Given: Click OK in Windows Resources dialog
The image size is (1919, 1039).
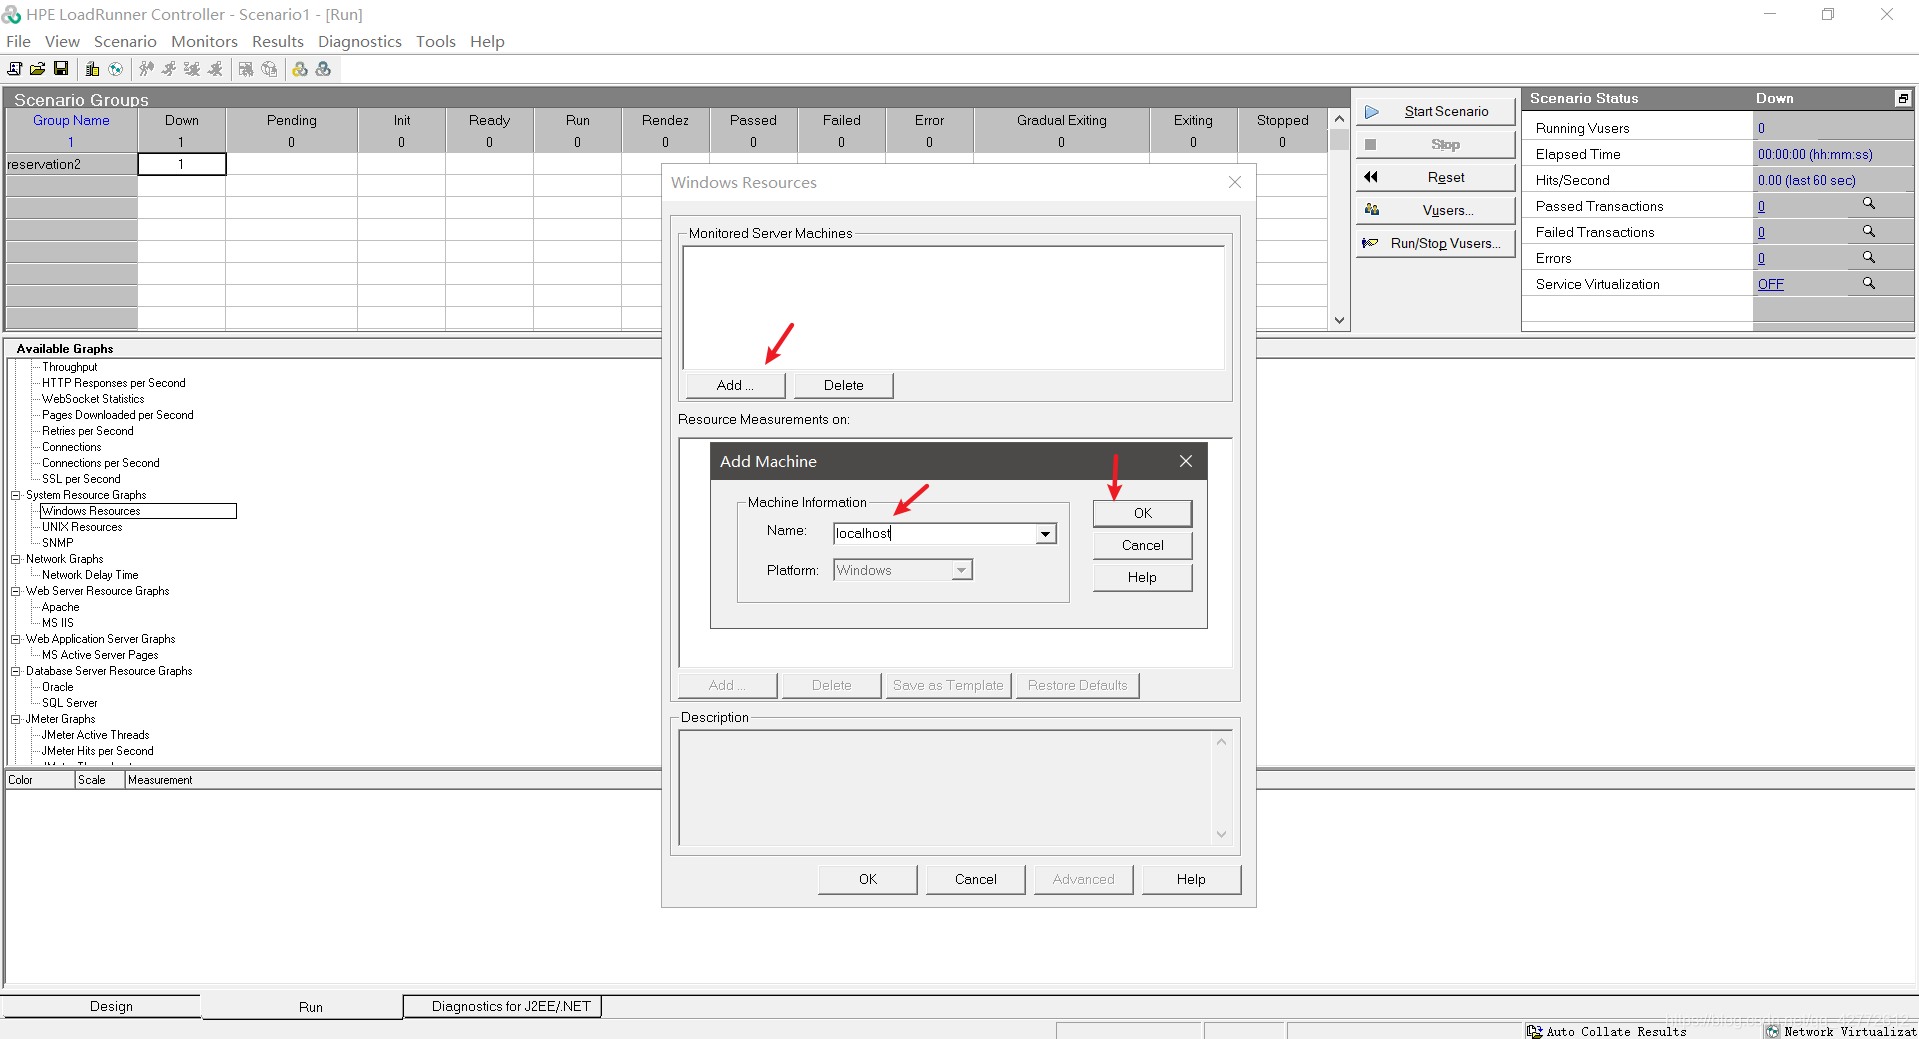Looking at the screenshot, I should tap(867, 879).
